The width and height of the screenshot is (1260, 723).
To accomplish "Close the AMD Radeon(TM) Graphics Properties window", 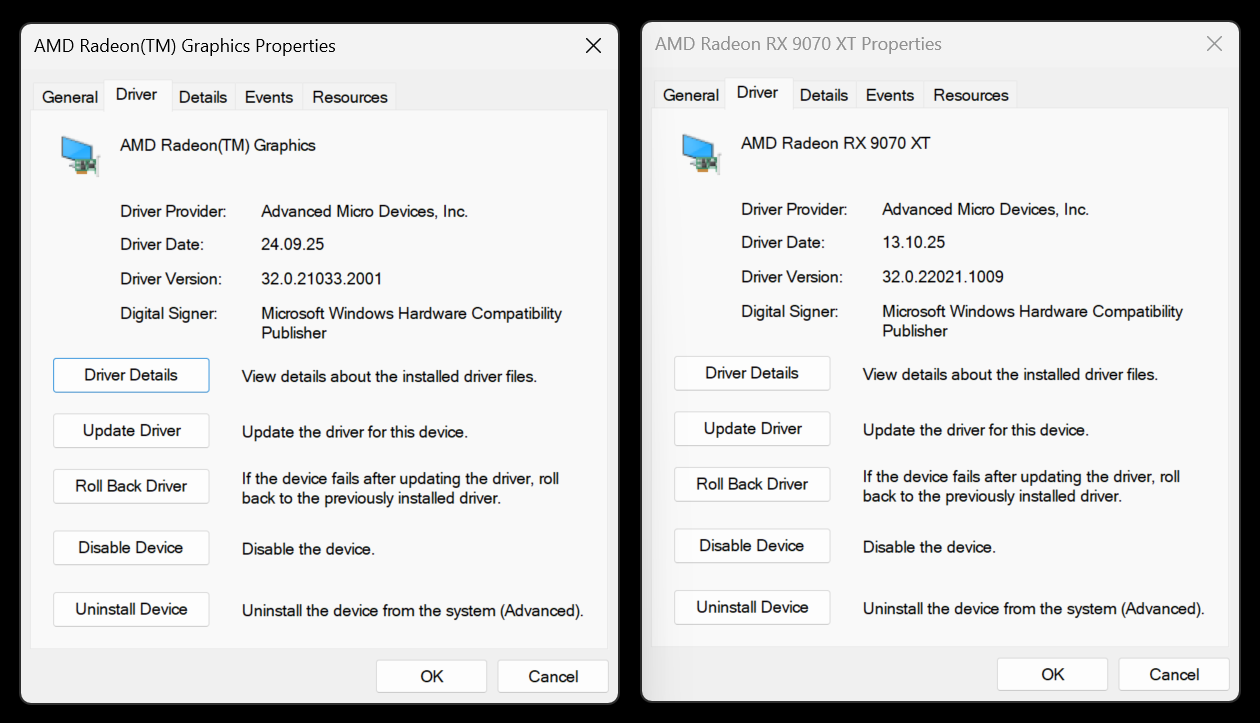I will click(593, 46).
